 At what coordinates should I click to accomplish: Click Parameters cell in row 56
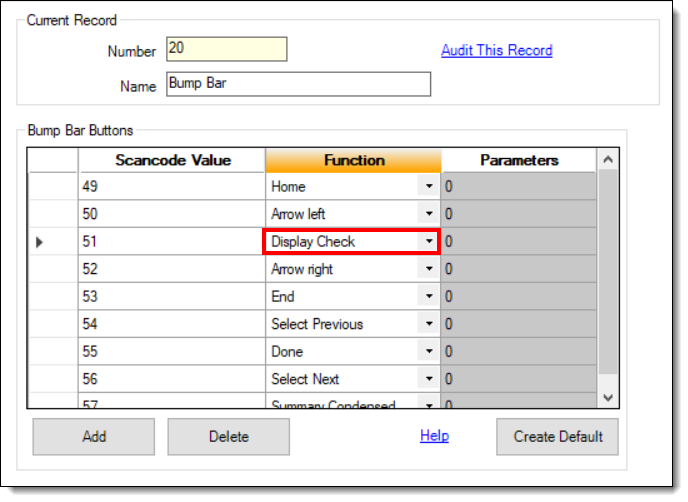point(519,379)
